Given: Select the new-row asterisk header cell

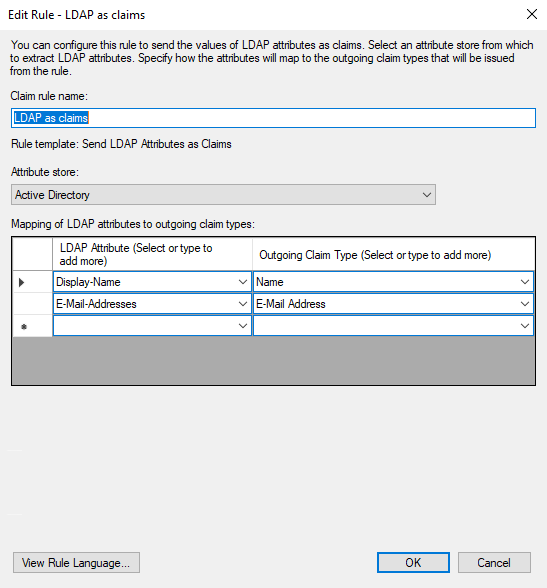Looking at the screenshot, I should point(32,326).
